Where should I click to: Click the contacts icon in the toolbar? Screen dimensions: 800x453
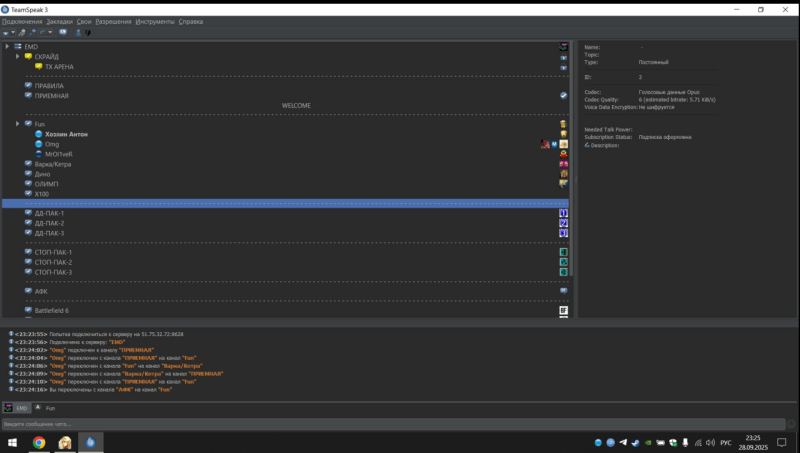click(x=78, y=32)
